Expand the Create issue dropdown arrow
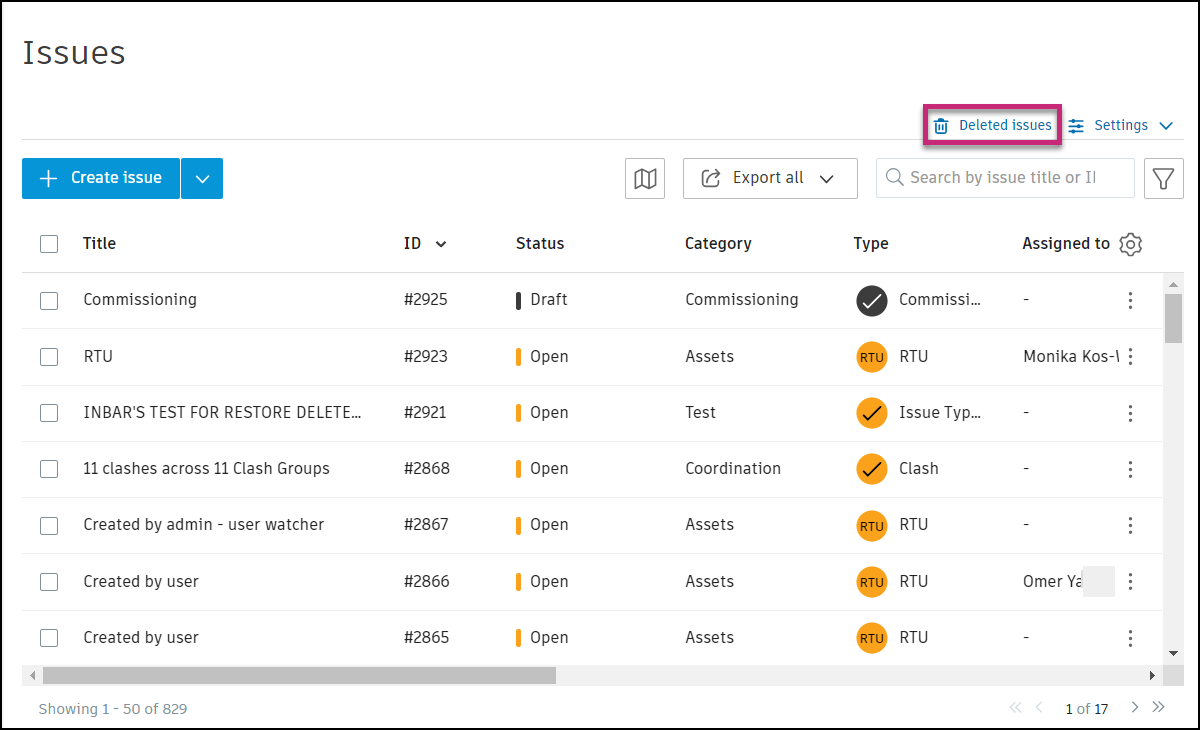Screen dimensions: 1200x730 tap(202, 179)
